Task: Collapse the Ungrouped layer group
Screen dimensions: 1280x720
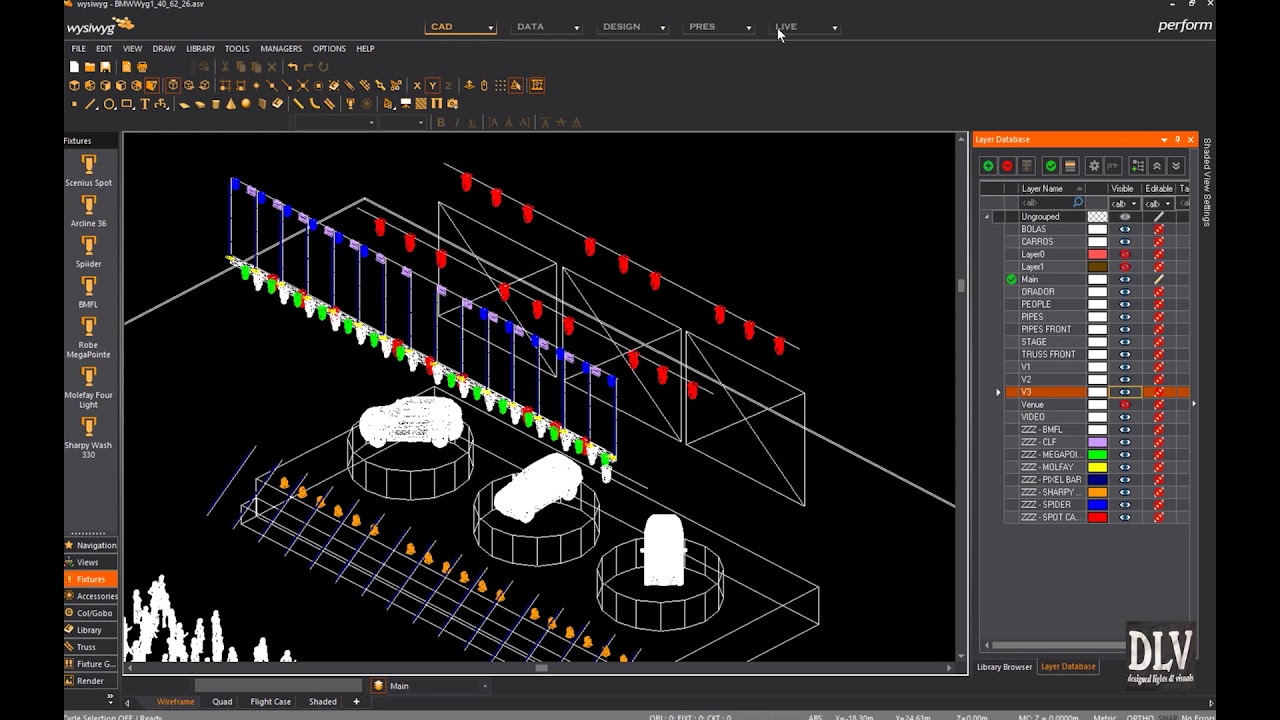Action: 987,217
